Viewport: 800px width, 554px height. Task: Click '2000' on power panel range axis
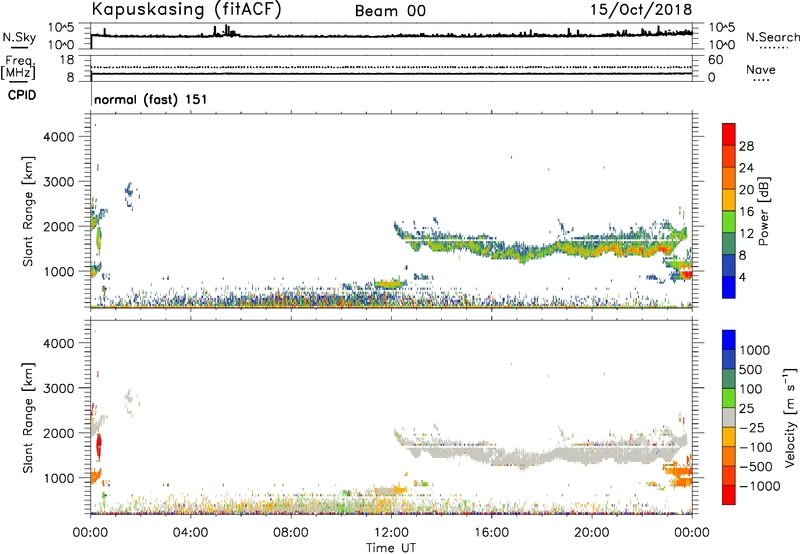tap(59, 226)
